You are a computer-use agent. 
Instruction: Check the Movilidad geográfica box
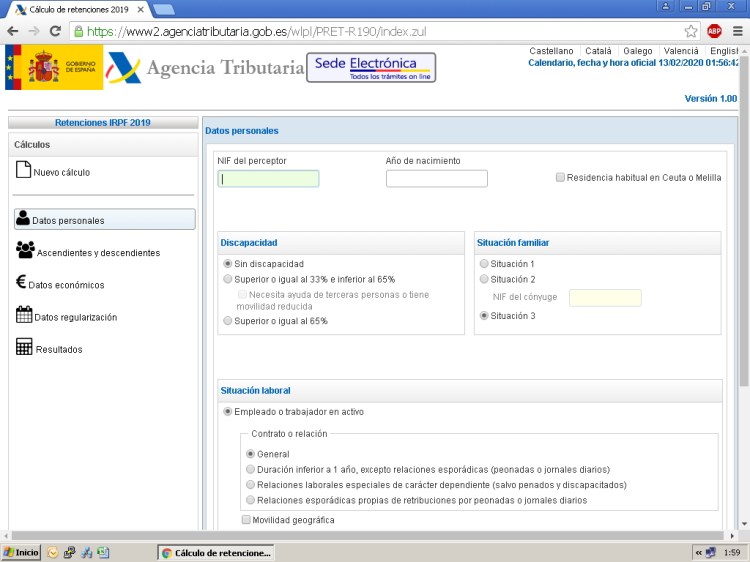point(246,520)
